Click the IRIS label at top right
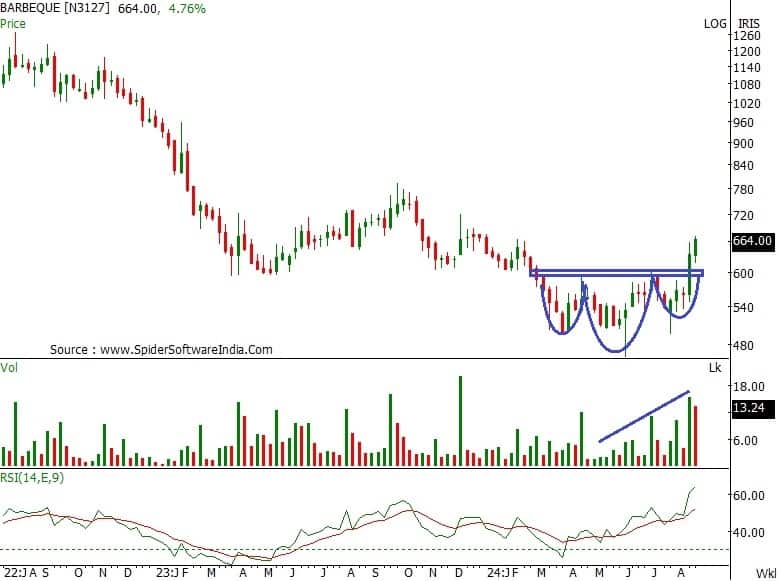Image resolution: width=779 pixels, height=581 pixels. tap(748, 23)
